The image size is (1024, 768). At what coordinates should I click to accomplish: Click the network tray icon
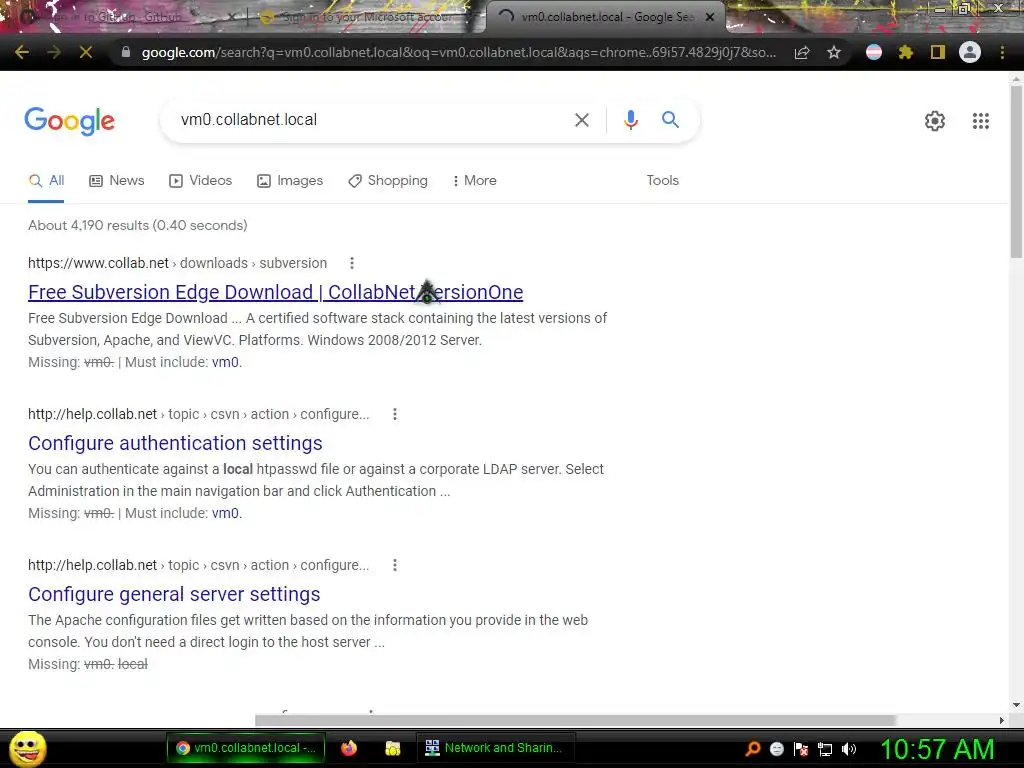(x=825, y=749)
